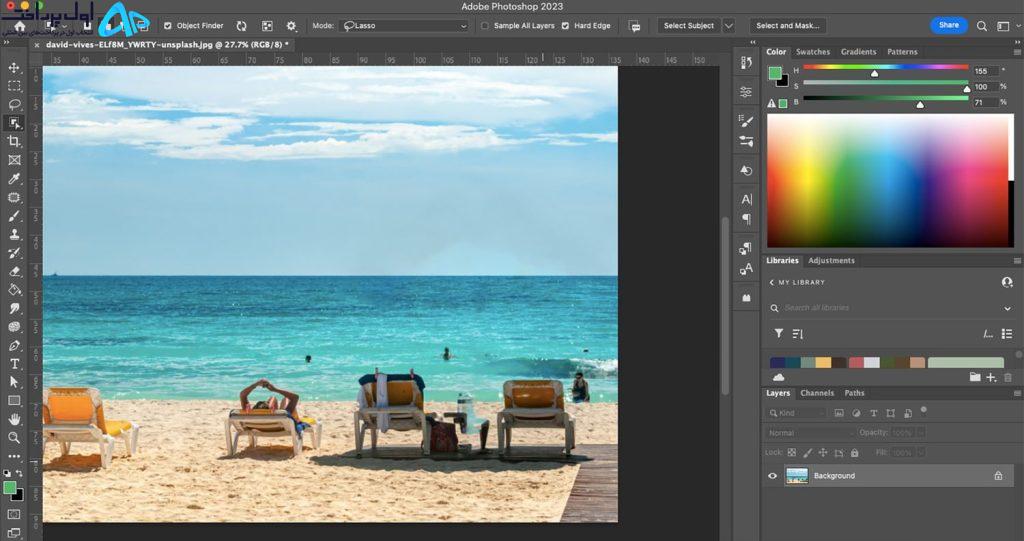
Task: Open the Mode Lasso dropdown
Action: point(404,26)
